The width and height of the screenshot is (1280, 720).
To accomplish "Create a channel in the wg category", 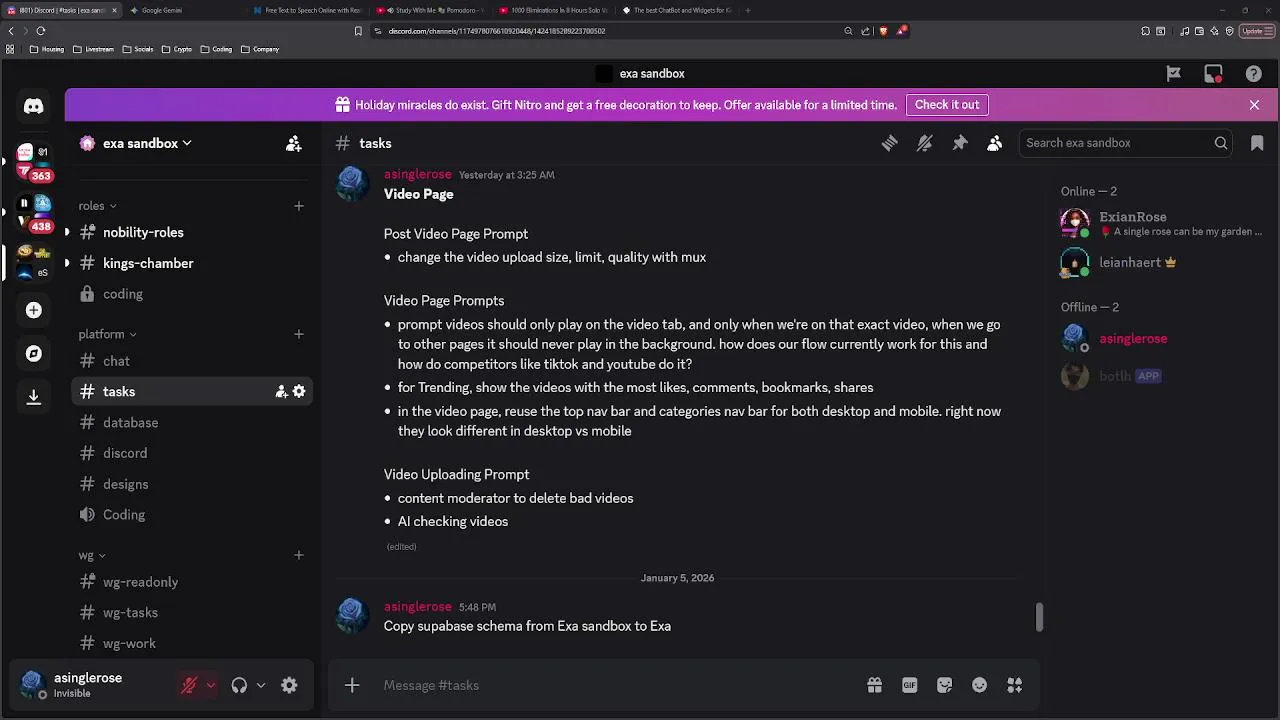I will pyautogui.click(x=298, y=555).
